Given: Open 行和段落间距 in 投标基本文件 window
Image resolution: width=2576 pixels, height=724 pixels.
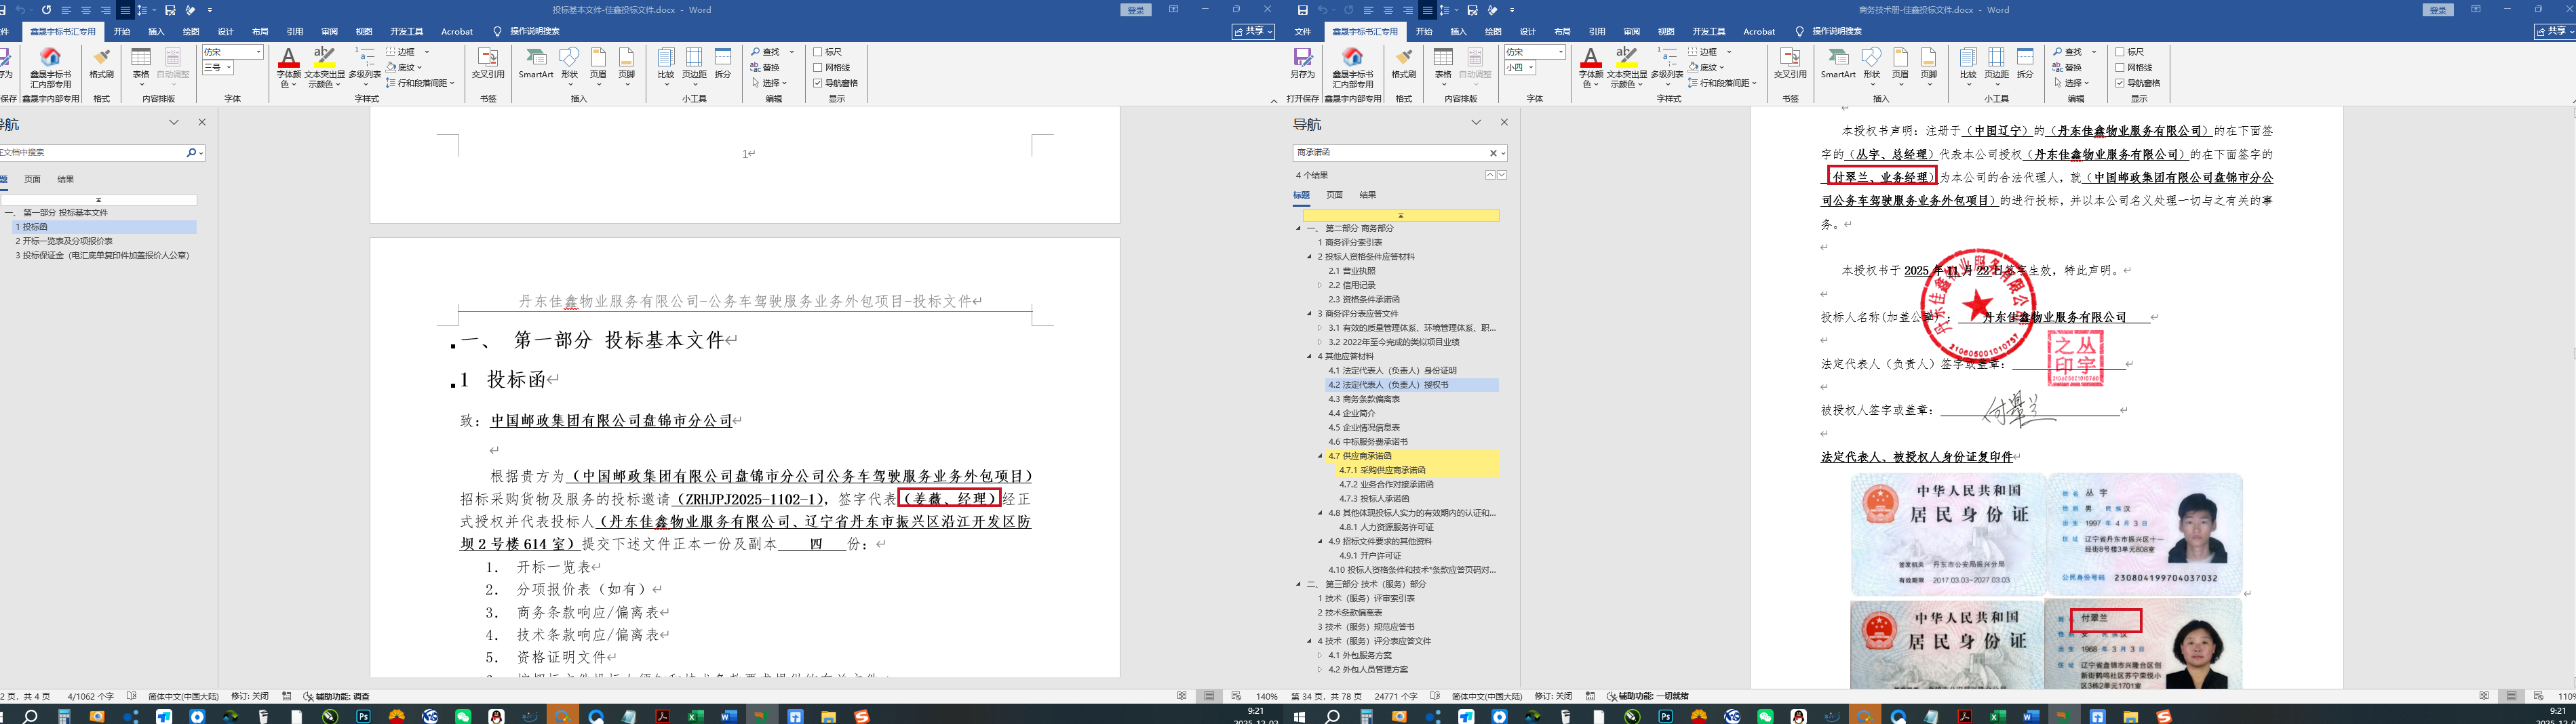Looking at the screenshot, I should point(420,83).
